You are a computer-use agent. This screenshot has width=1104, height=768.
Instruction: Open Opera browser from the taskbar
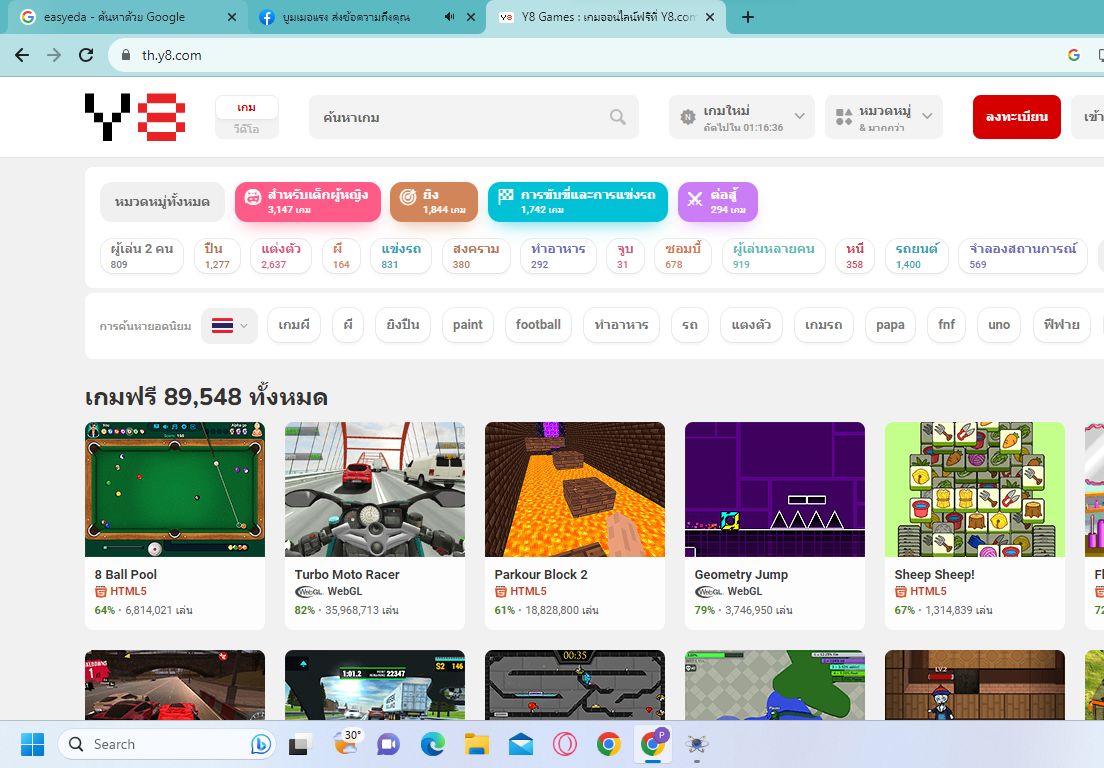(564, 744)
